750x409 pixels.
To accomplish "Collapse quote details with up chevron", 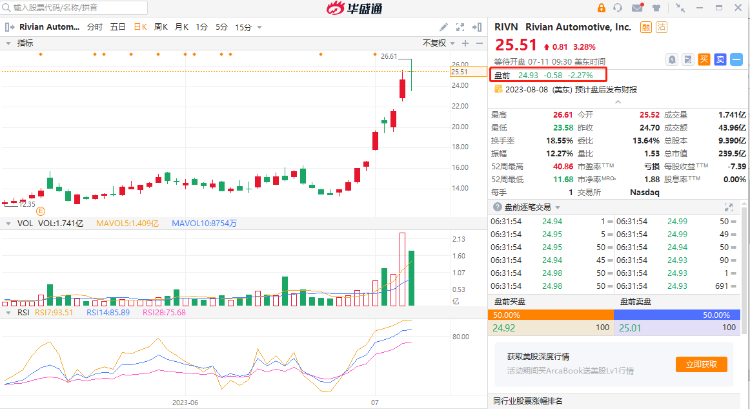I will (x=618, y=102).
